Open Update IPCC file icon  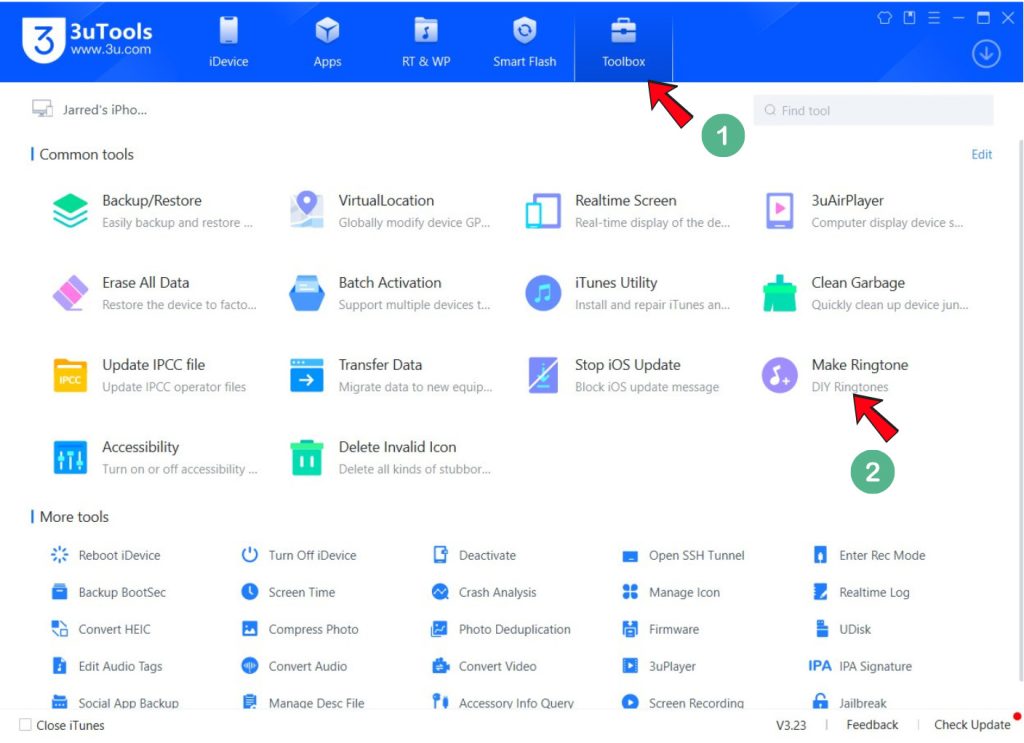point(70,375)
